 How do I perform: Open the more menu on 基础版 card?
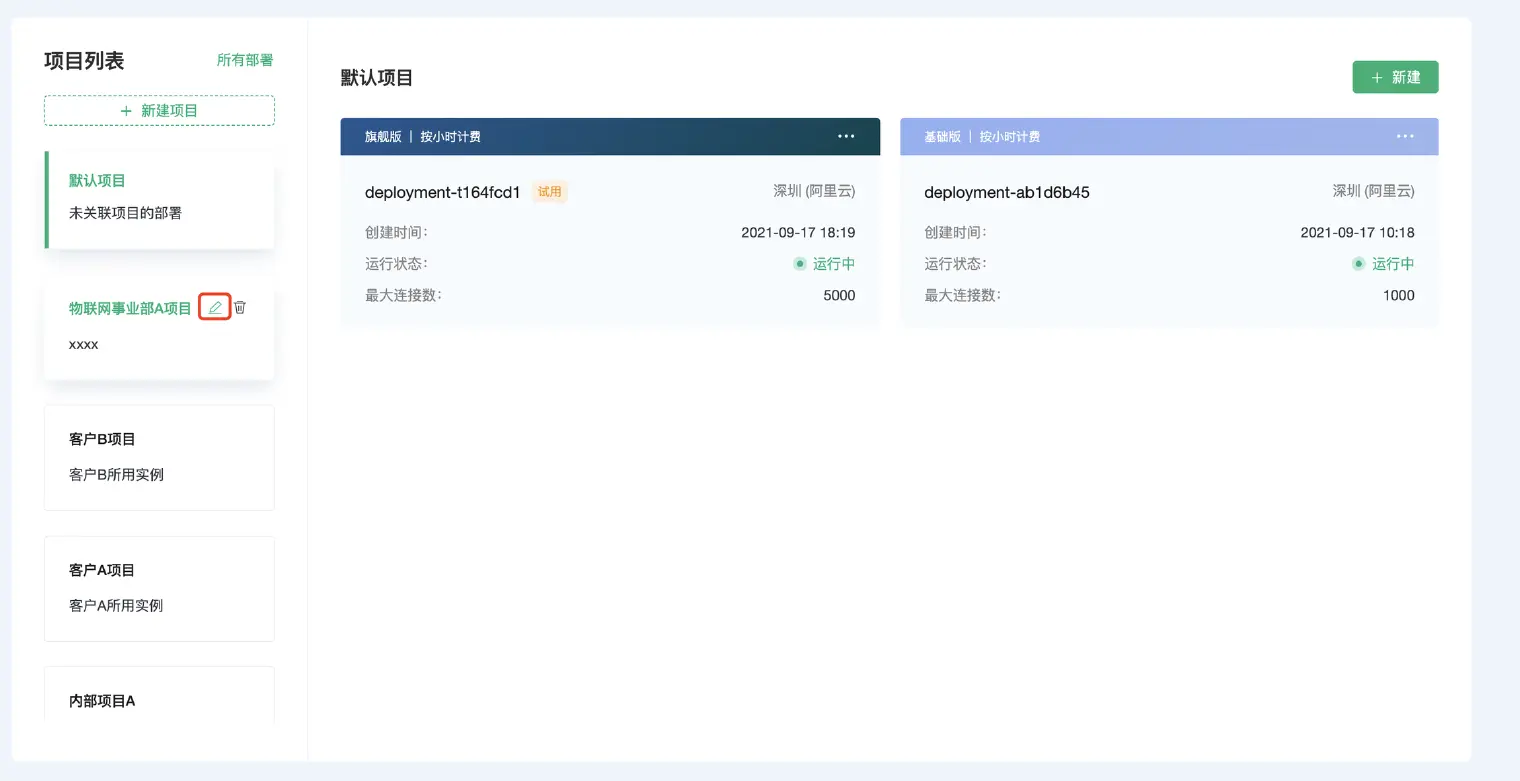coord(1405,136)
